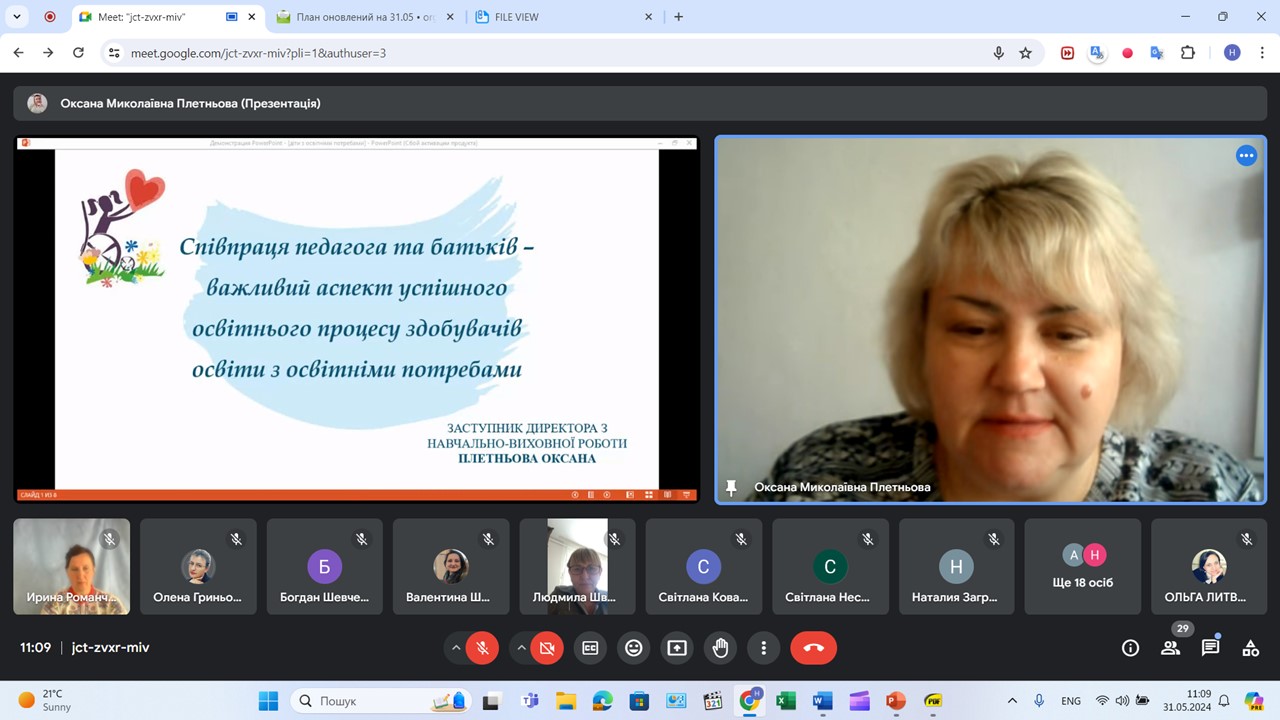Expand video settings arrow beside camera
This screenshot has width=1280, height=720.
coord(521,648)
